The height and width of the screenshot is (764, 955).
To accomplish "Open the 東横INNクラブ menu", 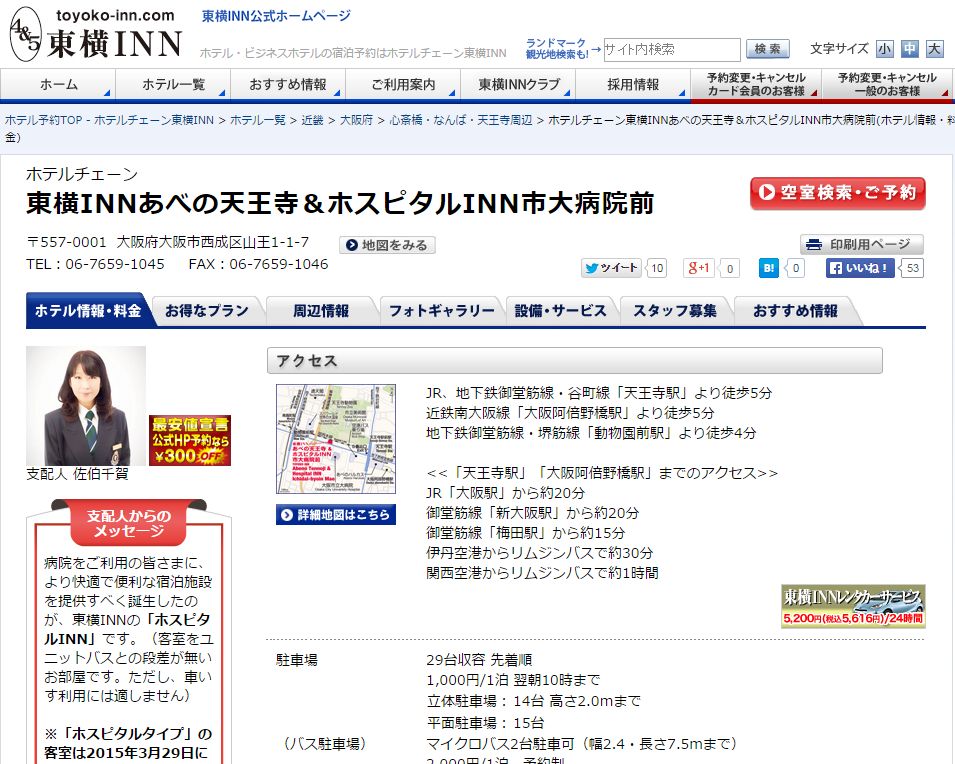I will pos(518,84).
